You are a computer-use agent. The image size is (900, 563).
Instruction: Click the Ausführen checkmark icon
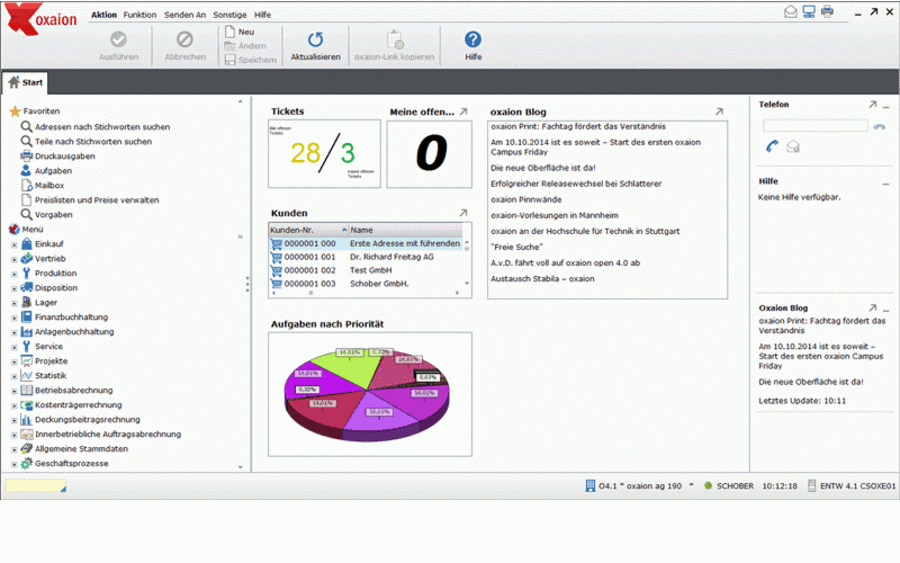[119, 40]
